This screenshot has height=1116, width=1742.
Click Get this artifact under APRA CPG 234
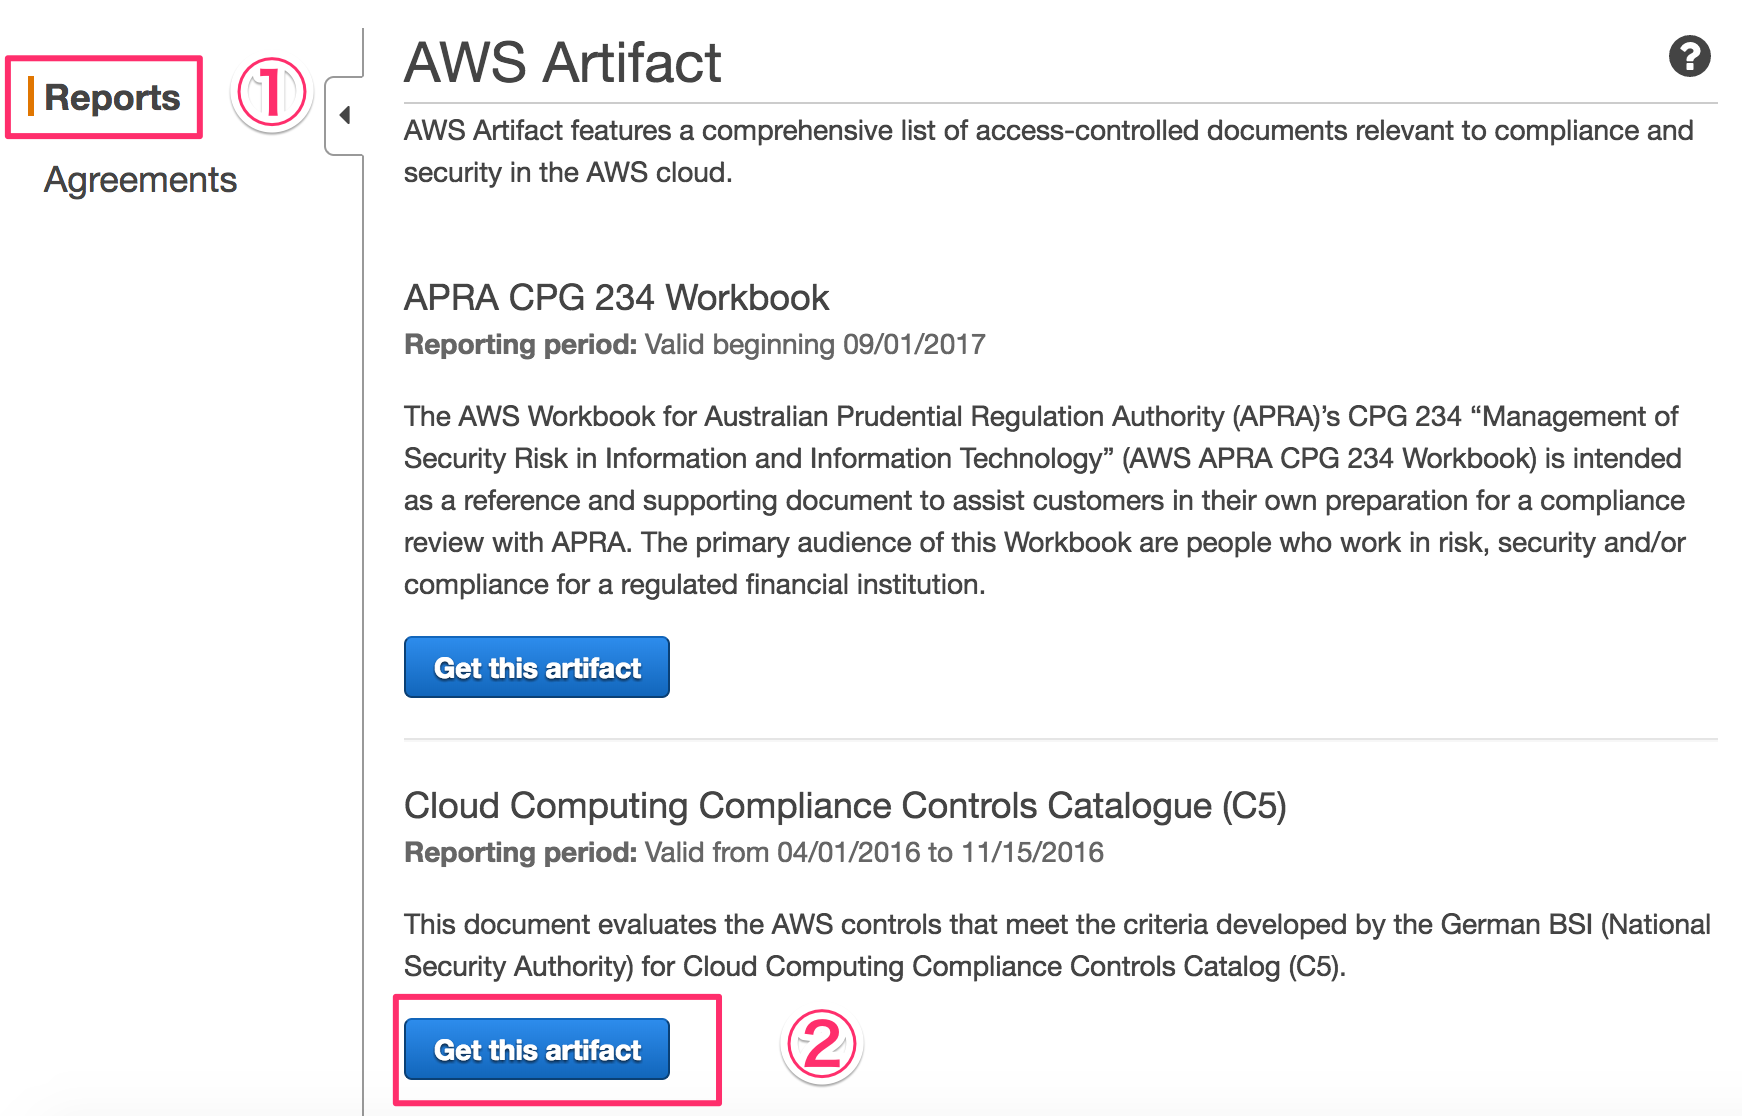coord(536,667)
